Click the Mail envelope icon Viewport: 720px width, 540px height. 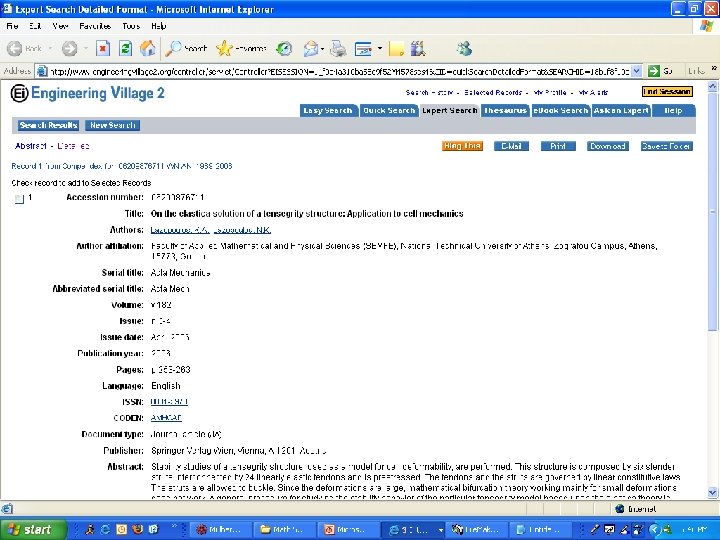[311, 48]
